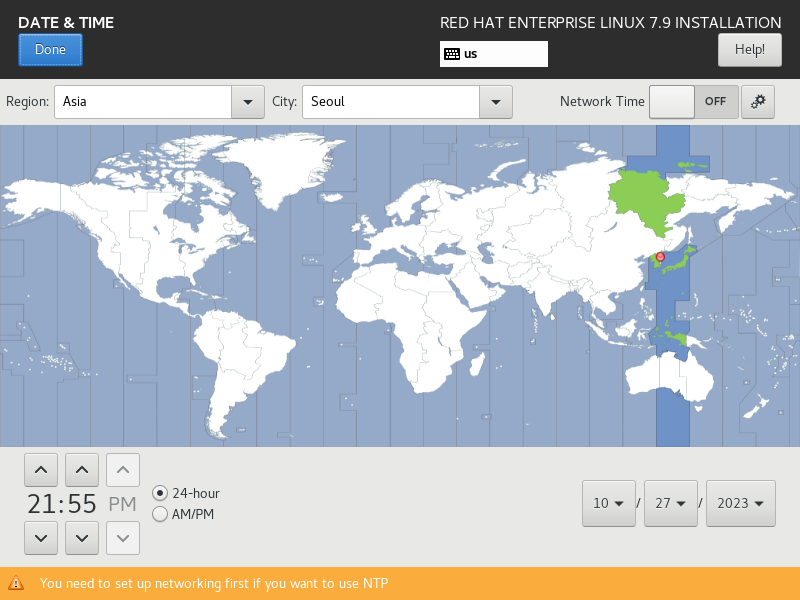Decrease the hours value
The width and height of the screenshot is (800, 600).
tap(41, 538)
